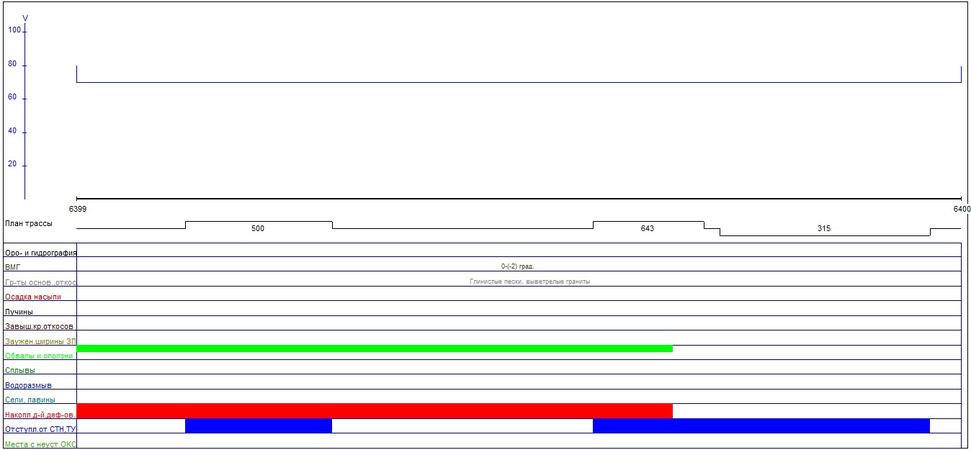Select the 'Водоразмыв' row label
This screenshot has height=450, width=971.
28,385
